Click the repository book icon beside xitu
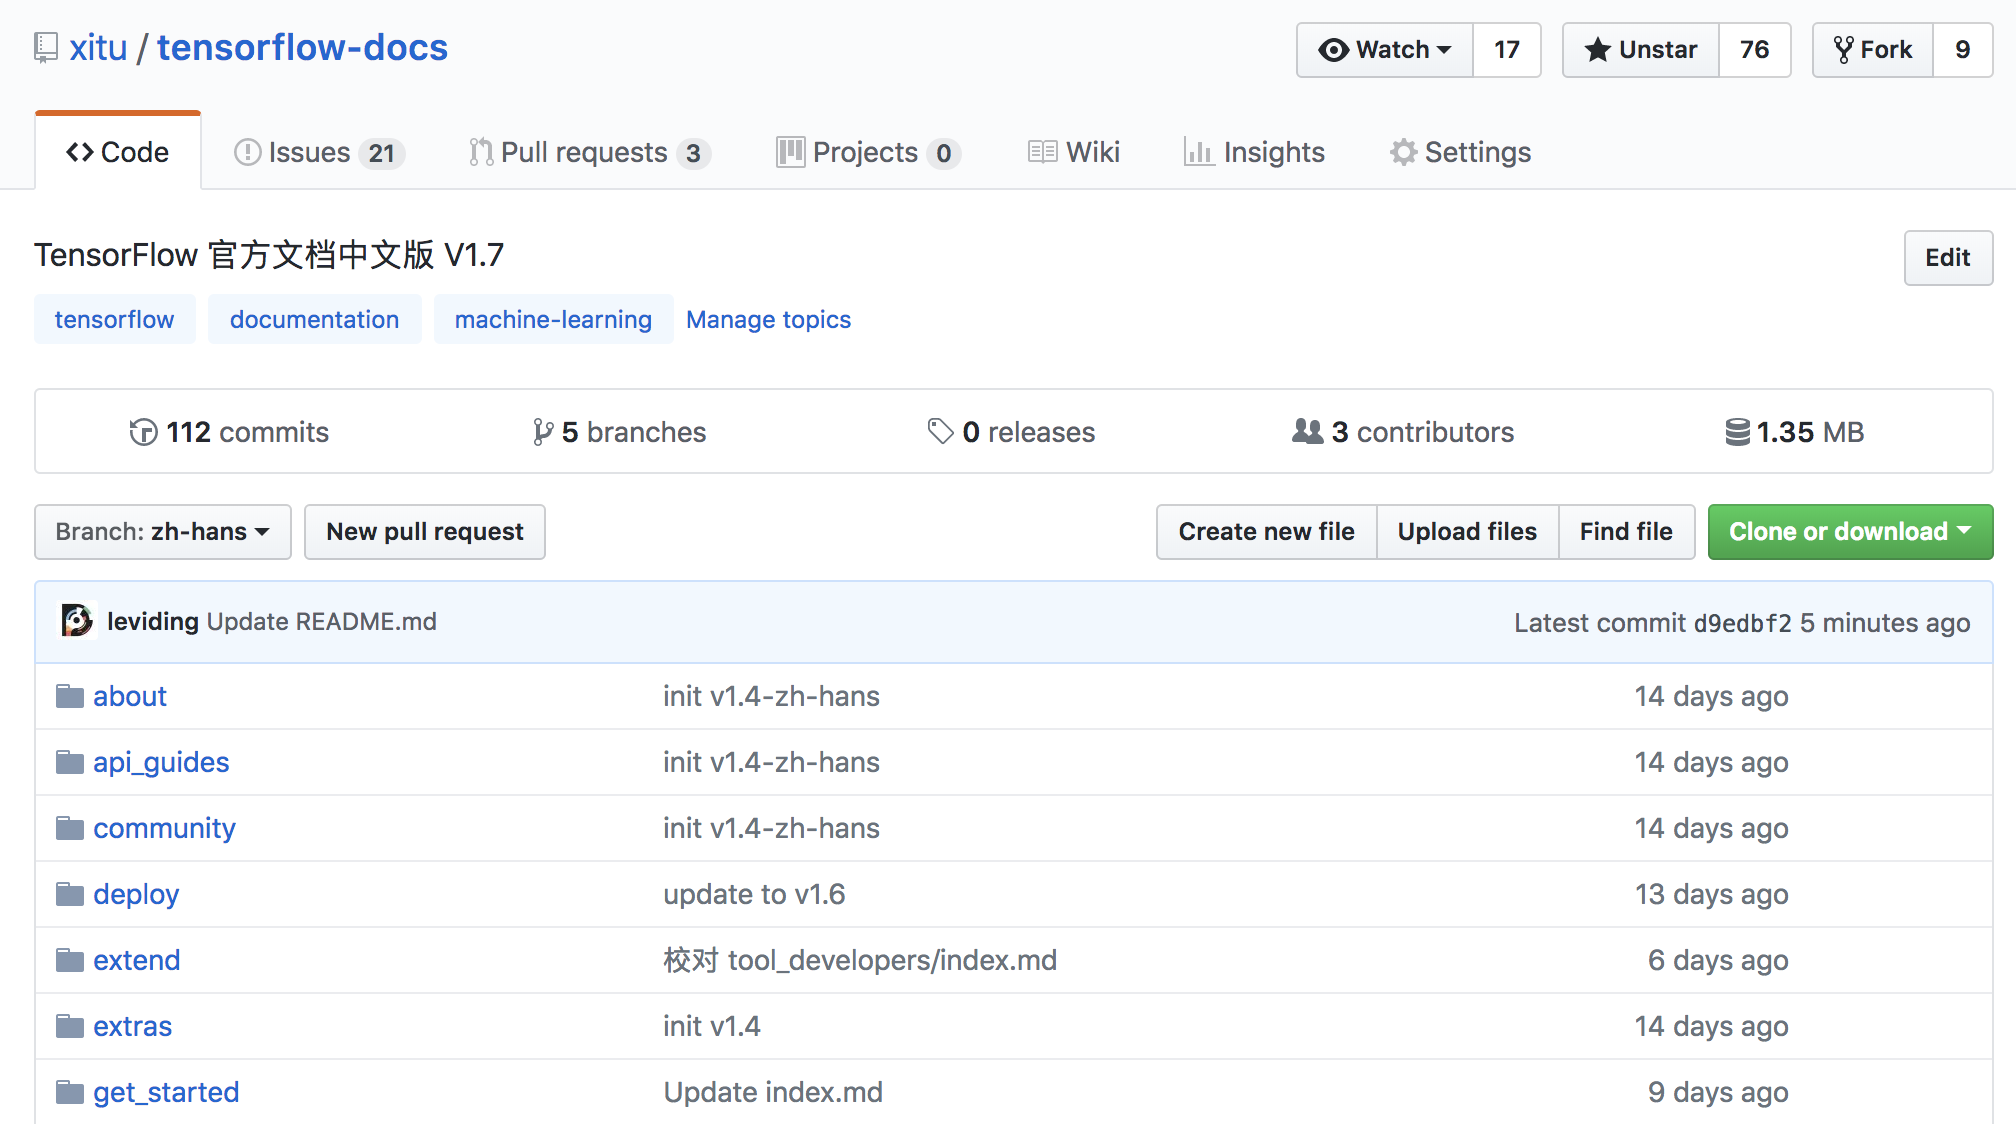This screenshot has width=2016, height=1124. tap(46, 48)
